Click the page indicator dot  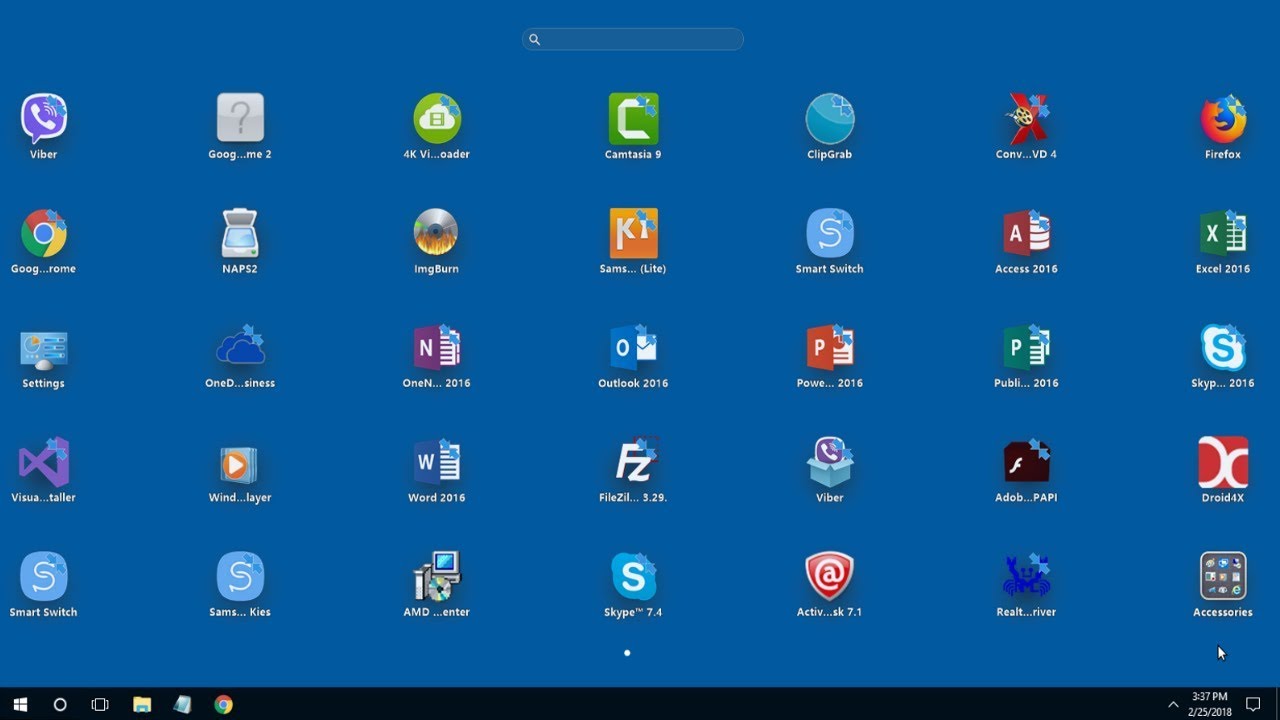click(x=627, y=653)
